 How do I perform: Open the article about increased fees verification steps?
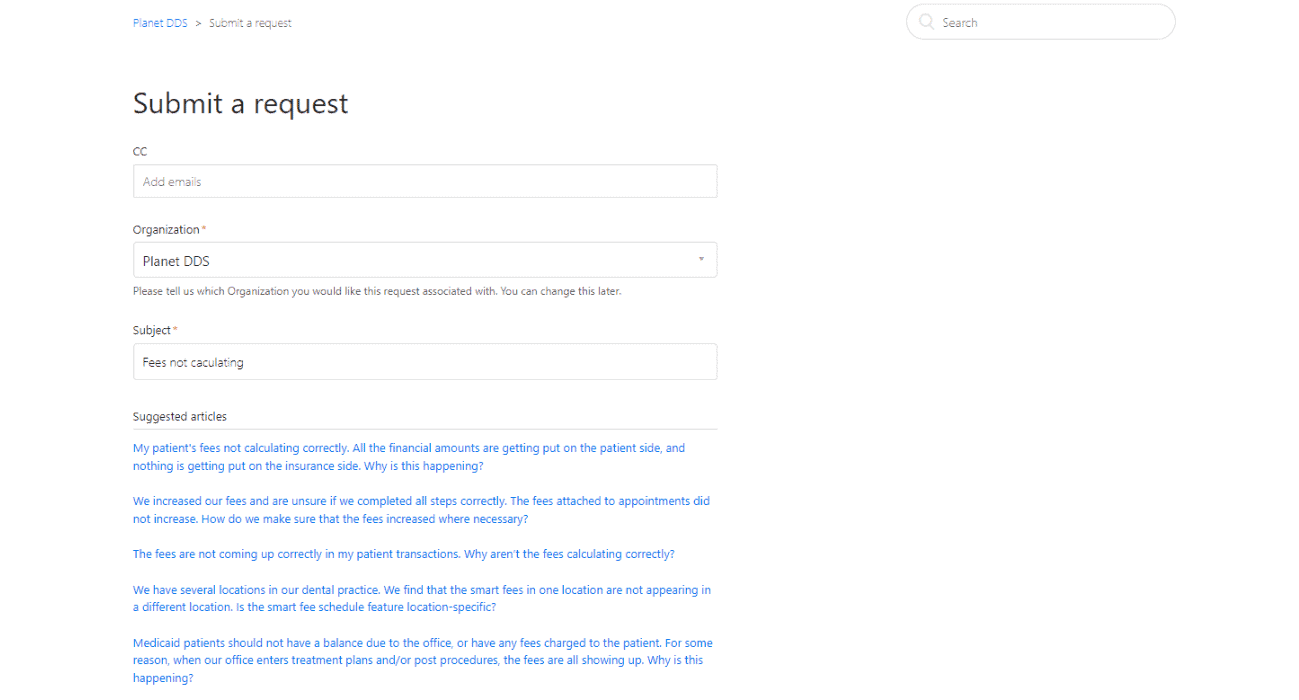point(420,509)
